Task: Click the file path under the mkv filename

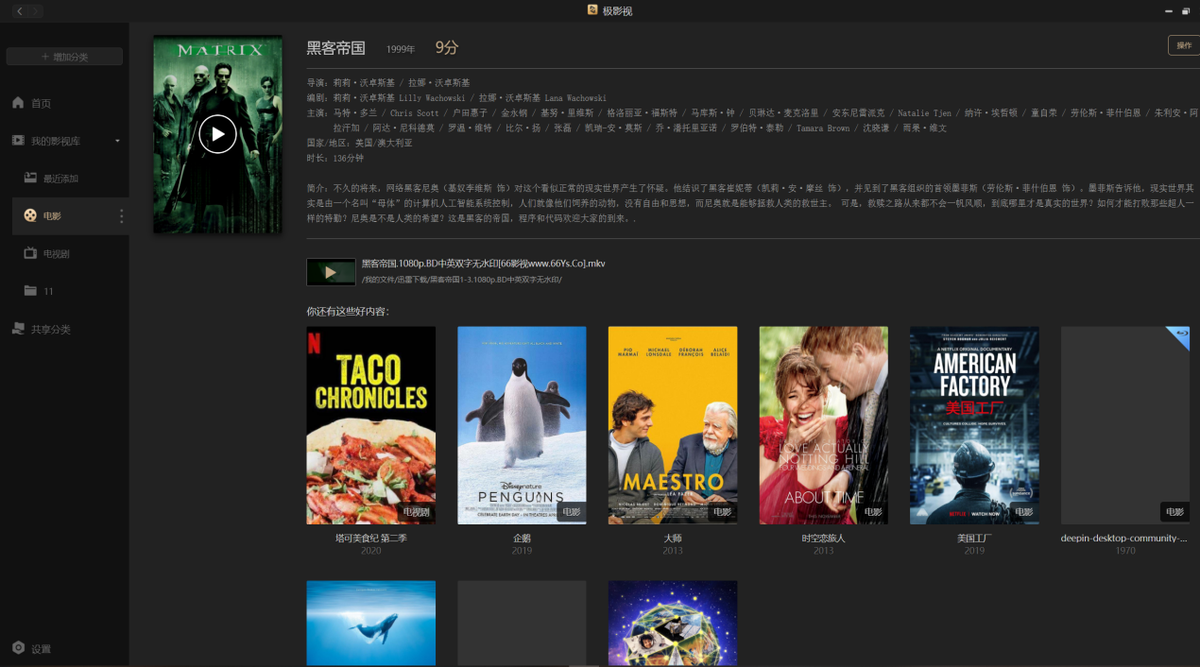Action: point(462,280)
